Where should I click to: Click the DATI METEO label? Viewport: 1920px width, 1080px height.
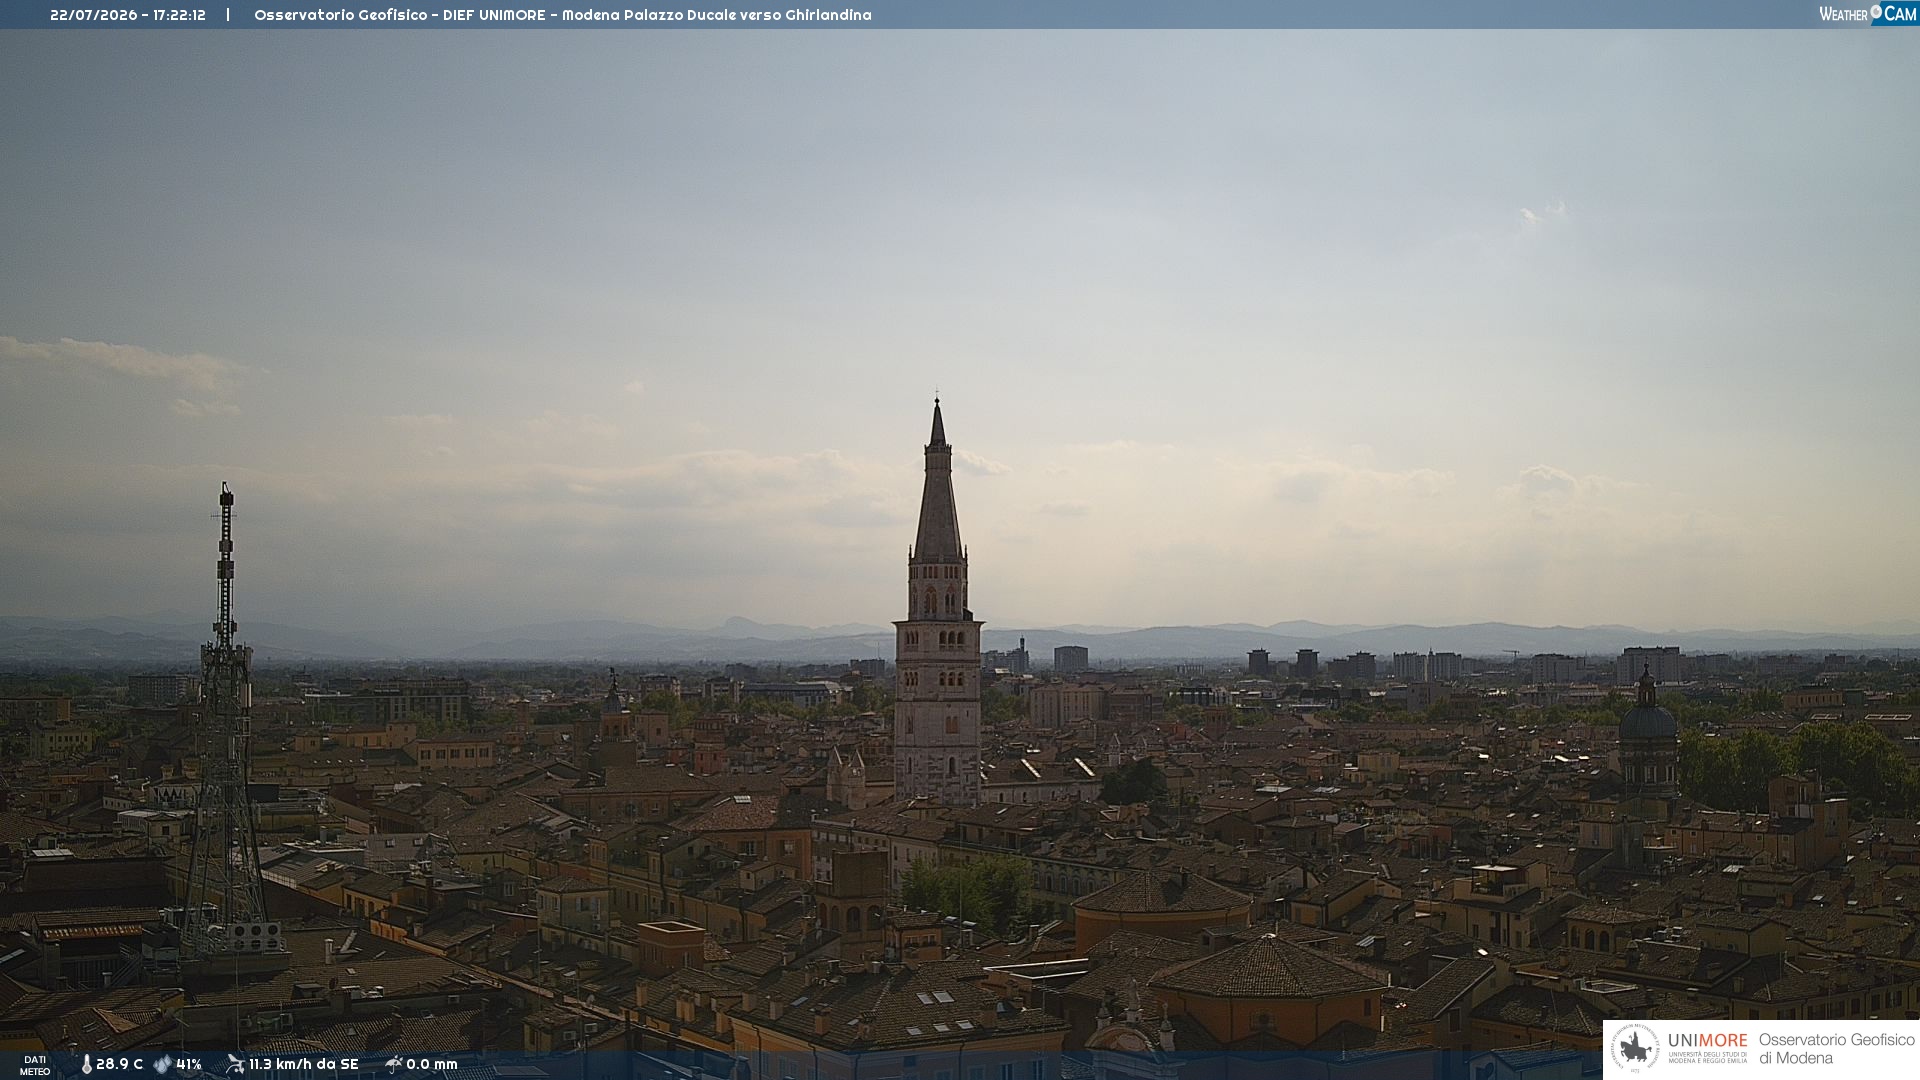35,1065
